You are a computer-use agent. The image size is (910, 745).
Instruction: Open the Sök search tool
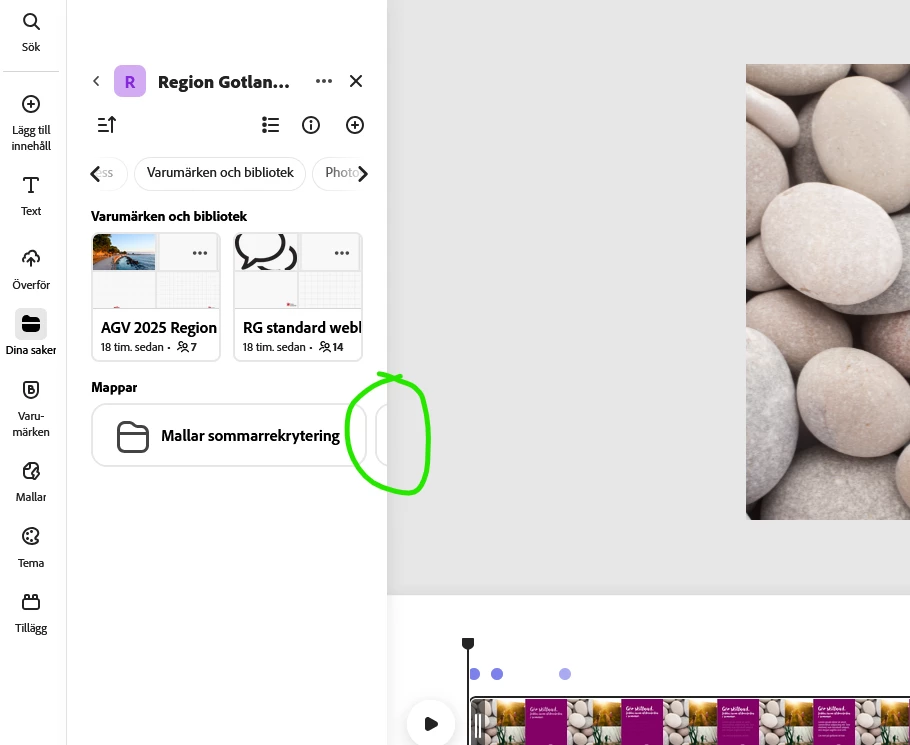(x=31, y=32)
